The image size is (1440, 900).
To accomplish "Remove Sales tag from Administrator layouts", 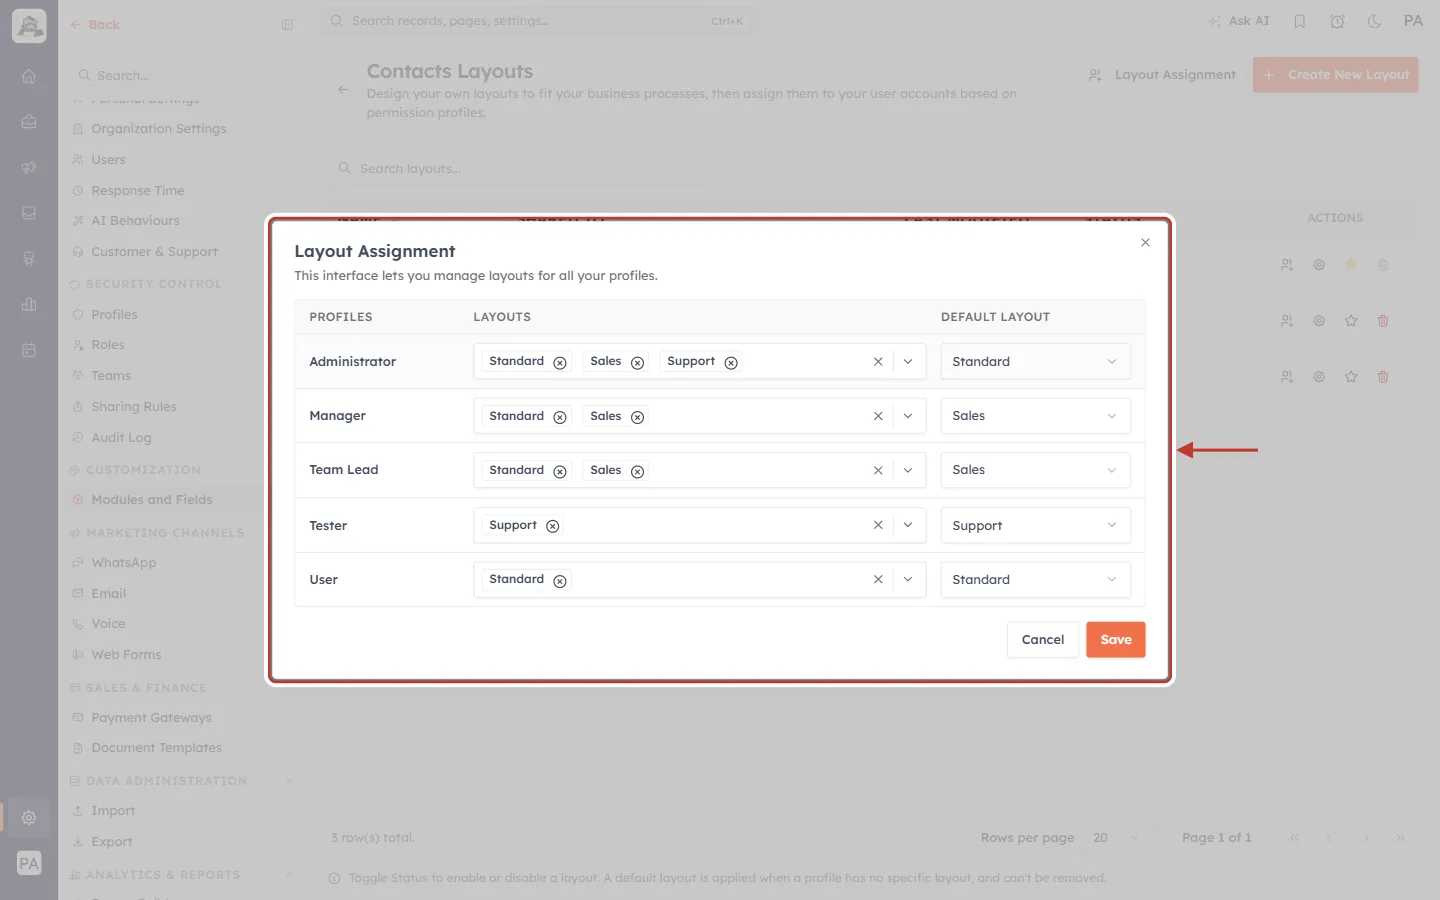I will coord(637,363).
